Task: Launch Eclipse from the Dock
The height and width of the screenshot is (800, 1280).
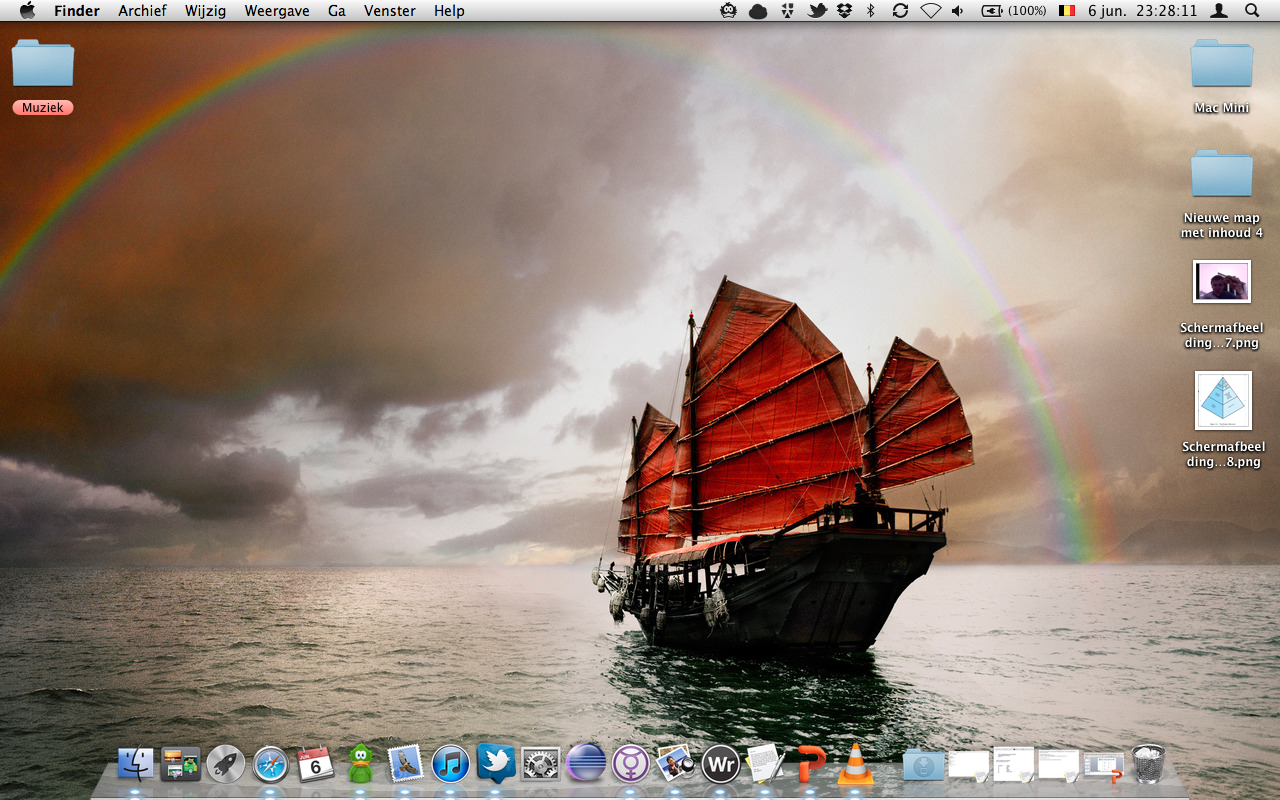Action: pos(586,765)
